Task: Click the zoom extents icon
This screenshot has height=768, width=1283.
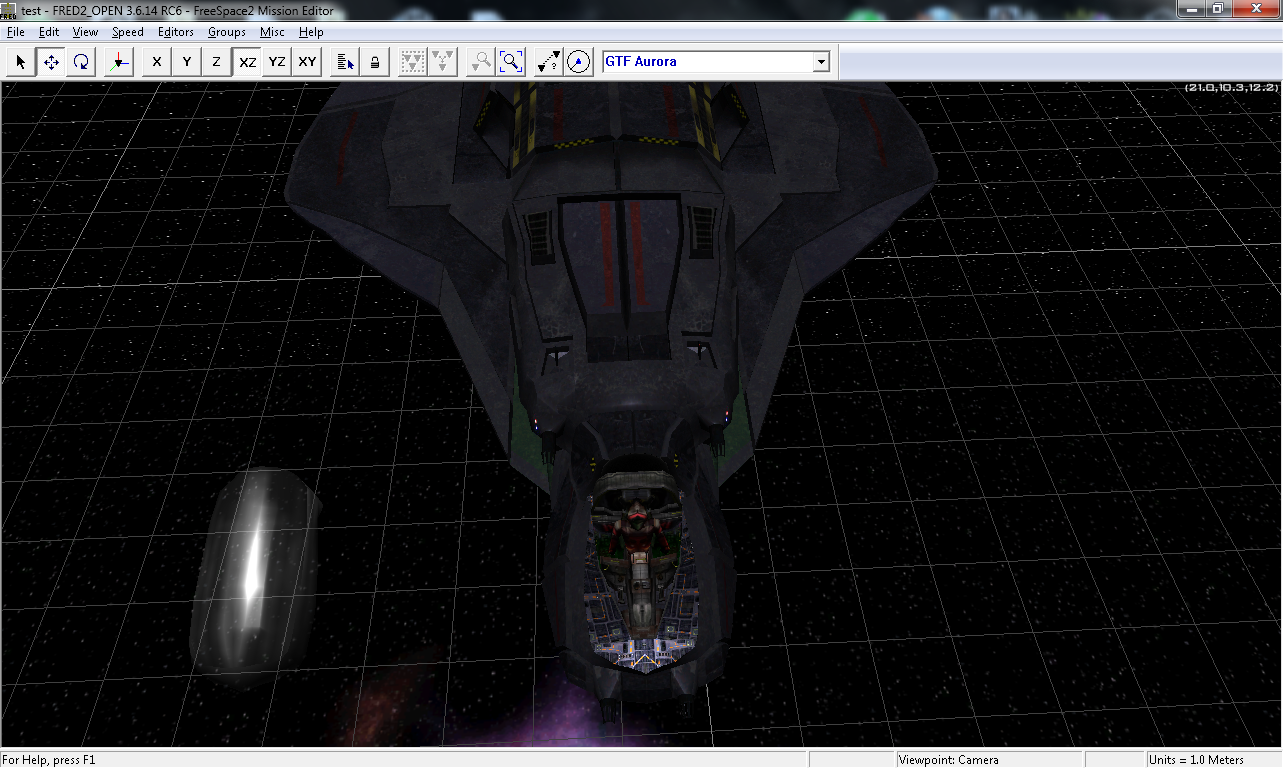Action: click(x=511, y=62)
